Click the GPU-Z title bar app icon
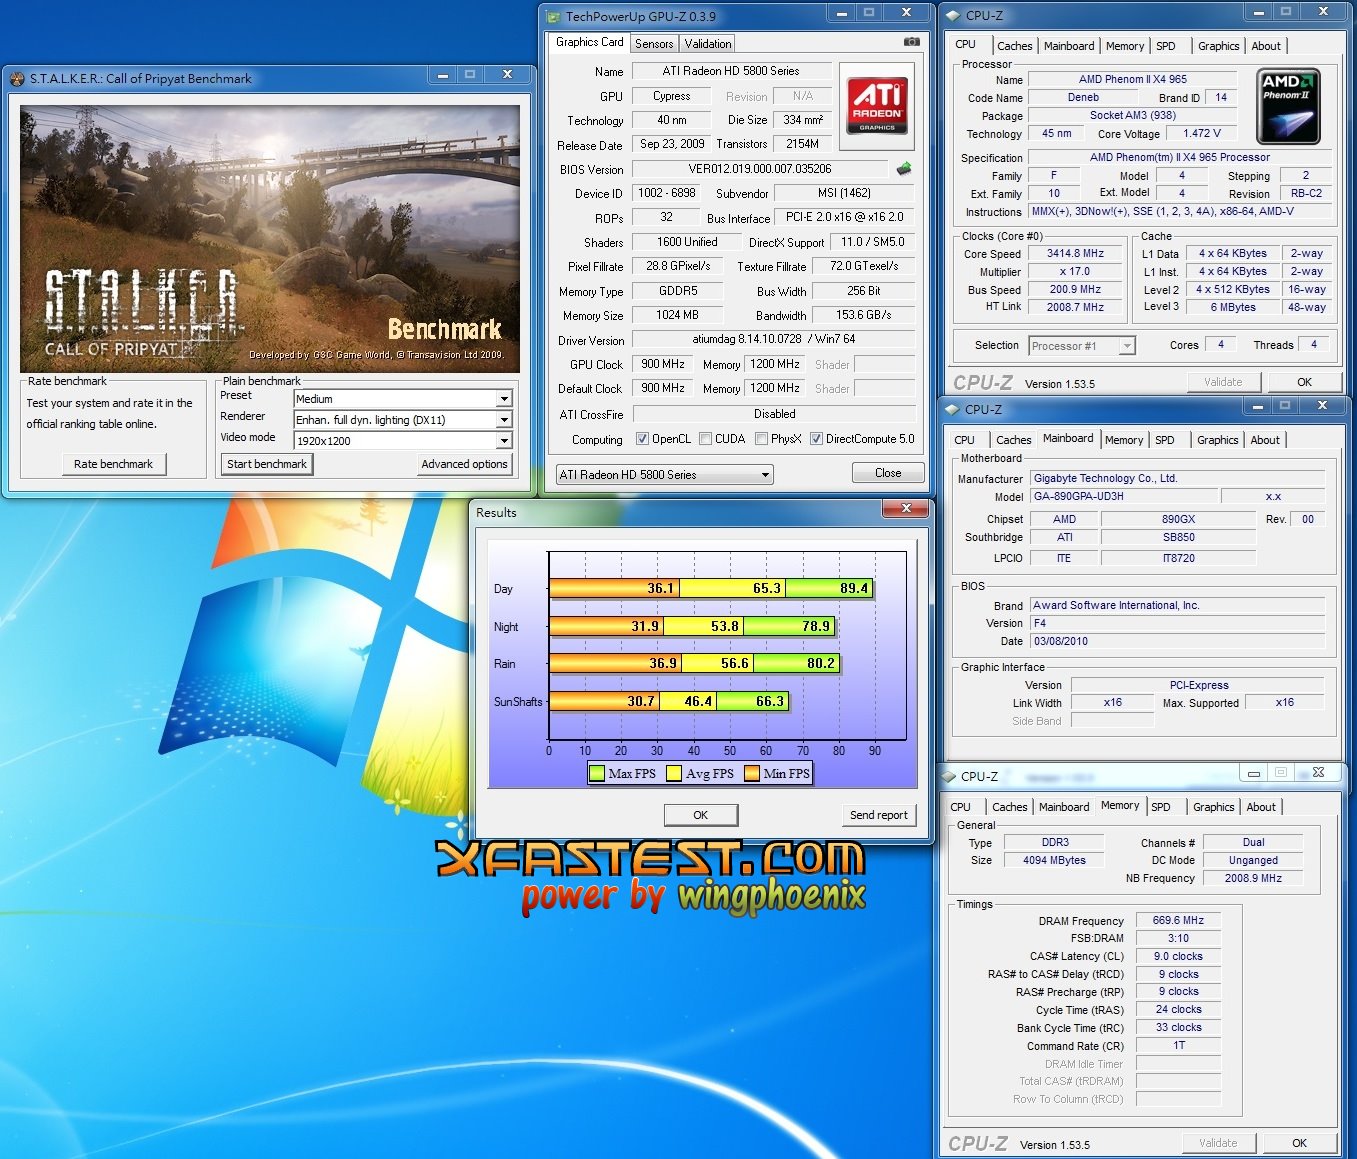Image resolution: width=1357 pixels, height=1159 pixels. coord(554,17)
